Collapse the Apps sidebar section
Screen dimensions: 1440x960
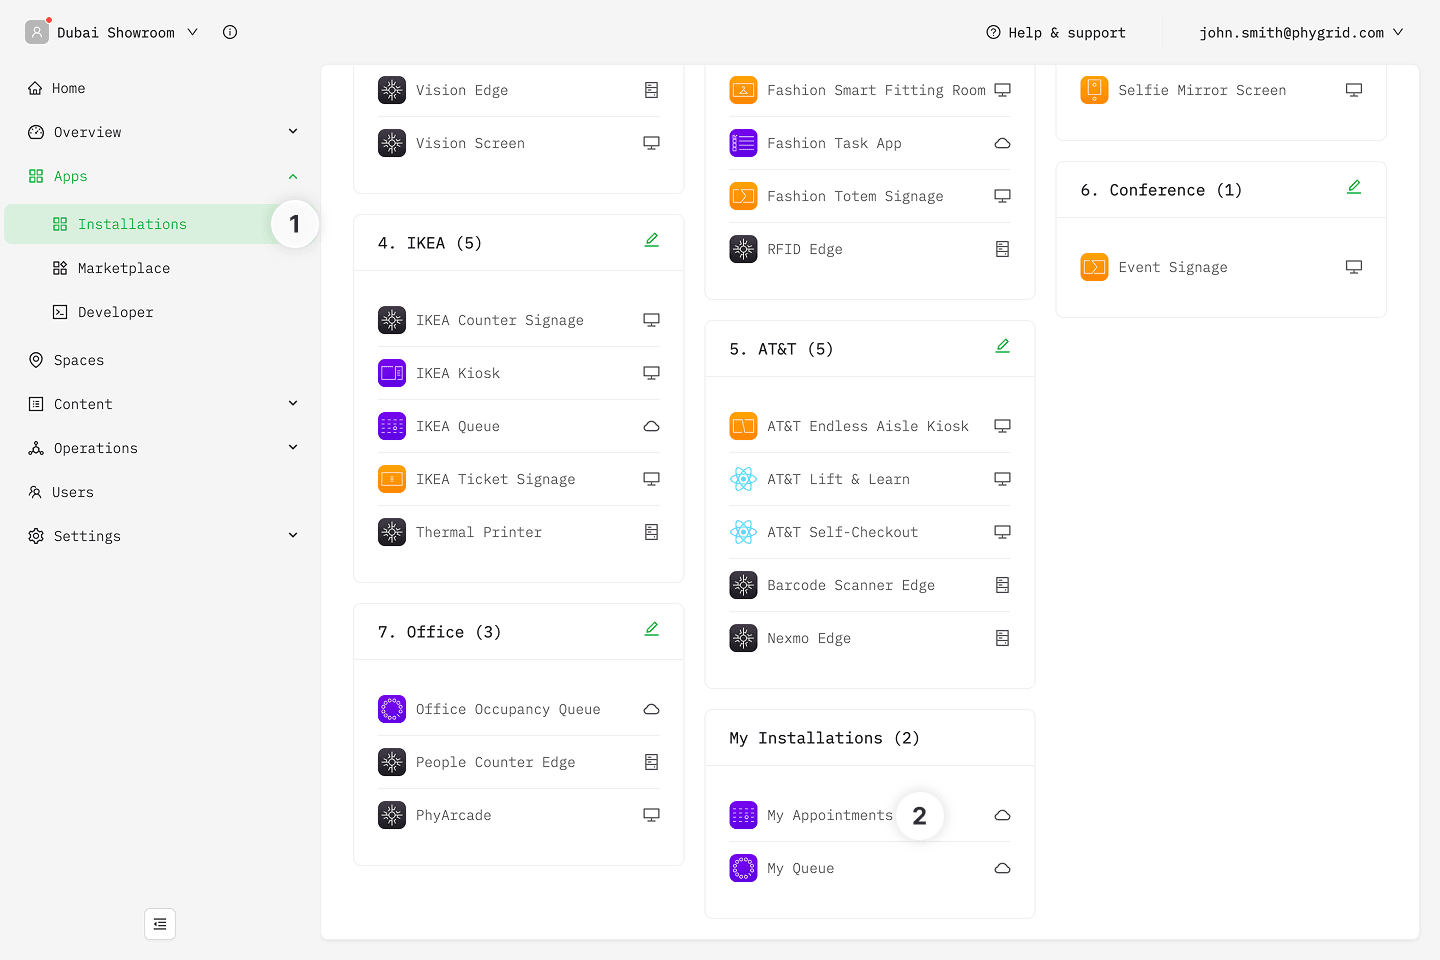[293, 176]
